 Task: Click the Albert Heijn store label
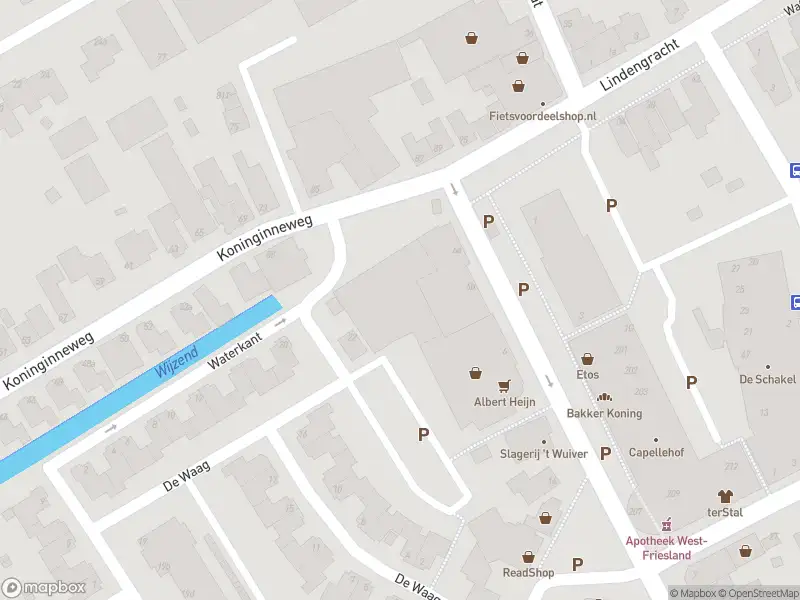(505, 402)
